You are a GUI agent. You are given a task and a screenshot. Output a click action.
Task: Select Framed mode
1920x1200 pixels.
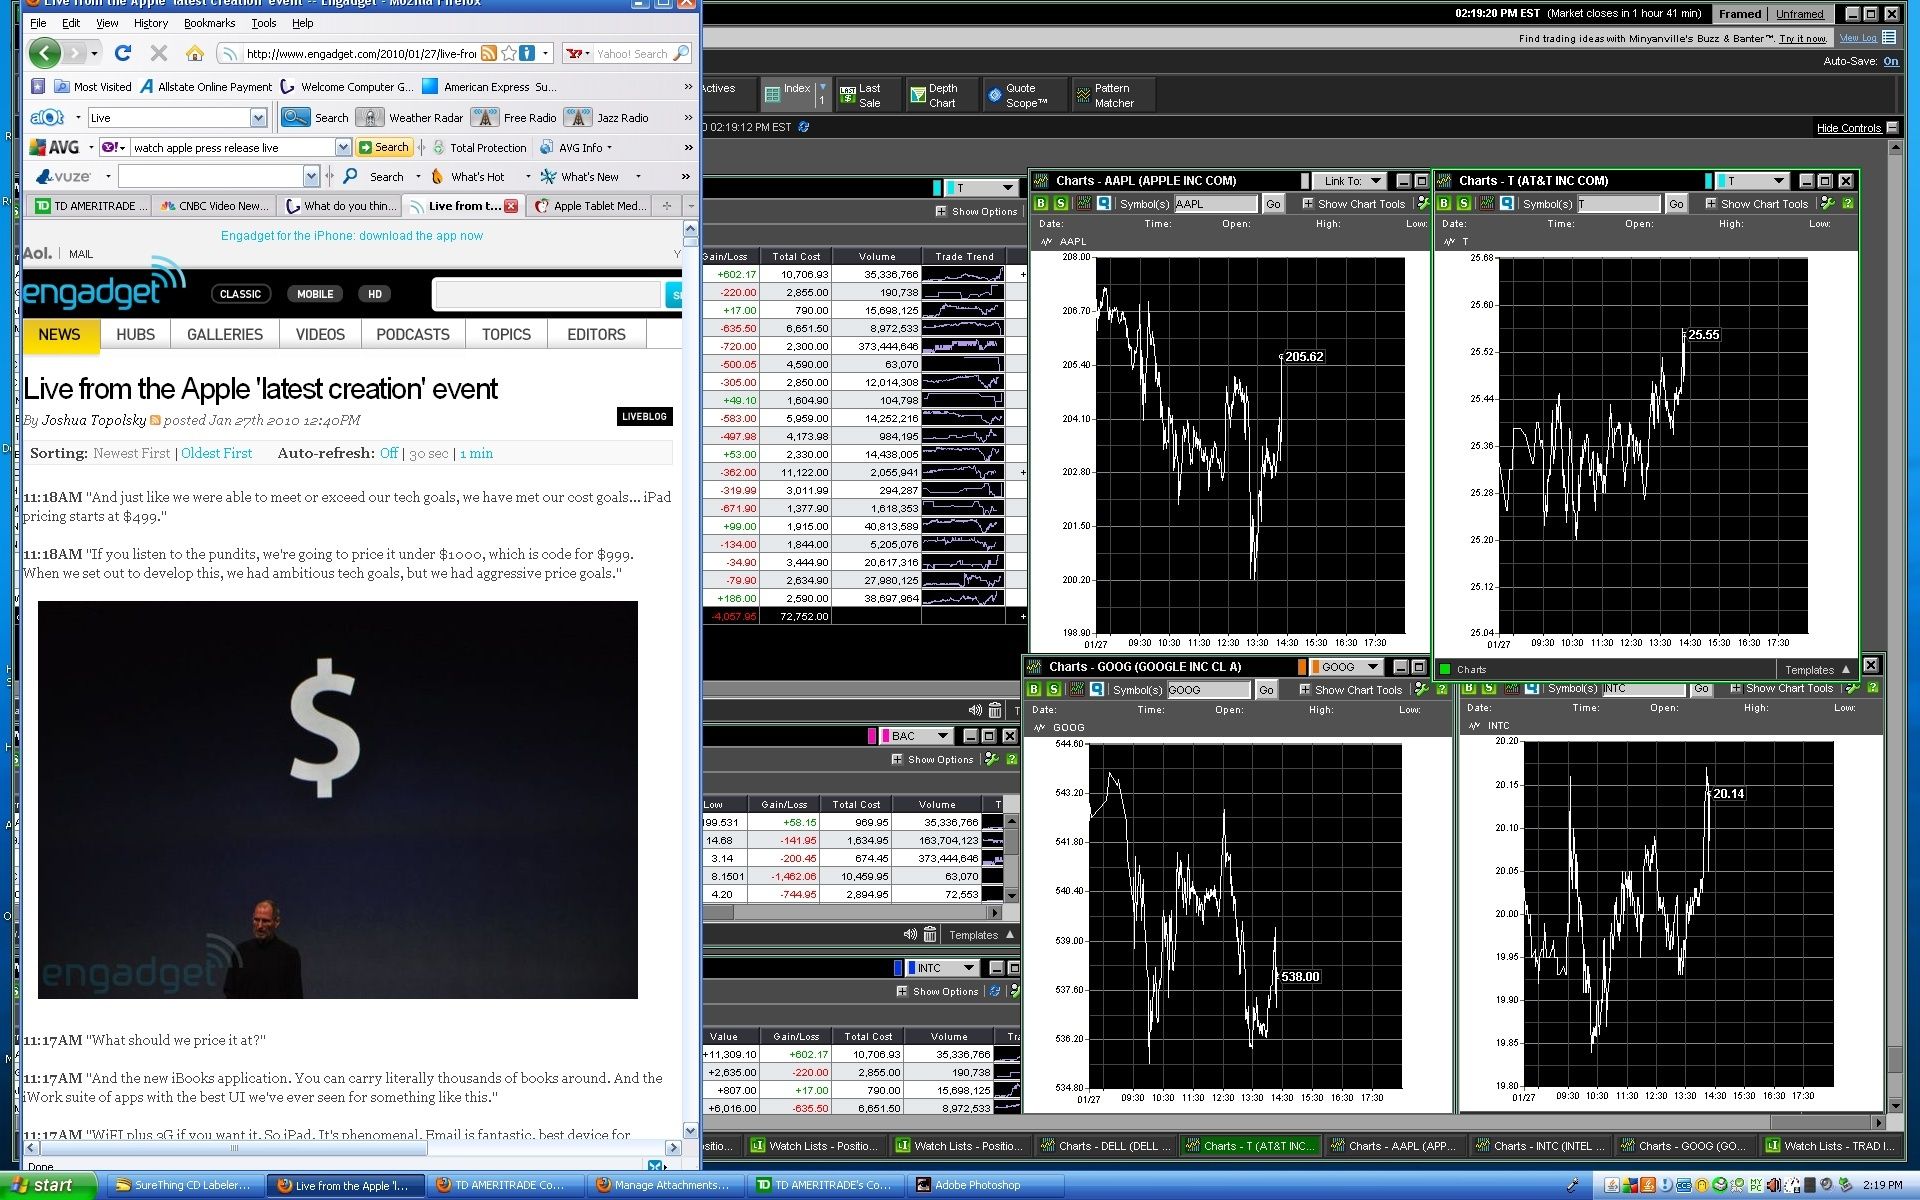click(x=1740, y=14)
